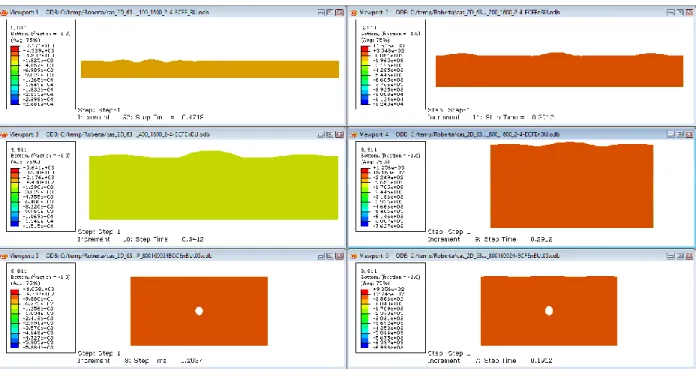
Task: Click the Viewport 1 title bar icon
Action: click(x=4, y=12)
